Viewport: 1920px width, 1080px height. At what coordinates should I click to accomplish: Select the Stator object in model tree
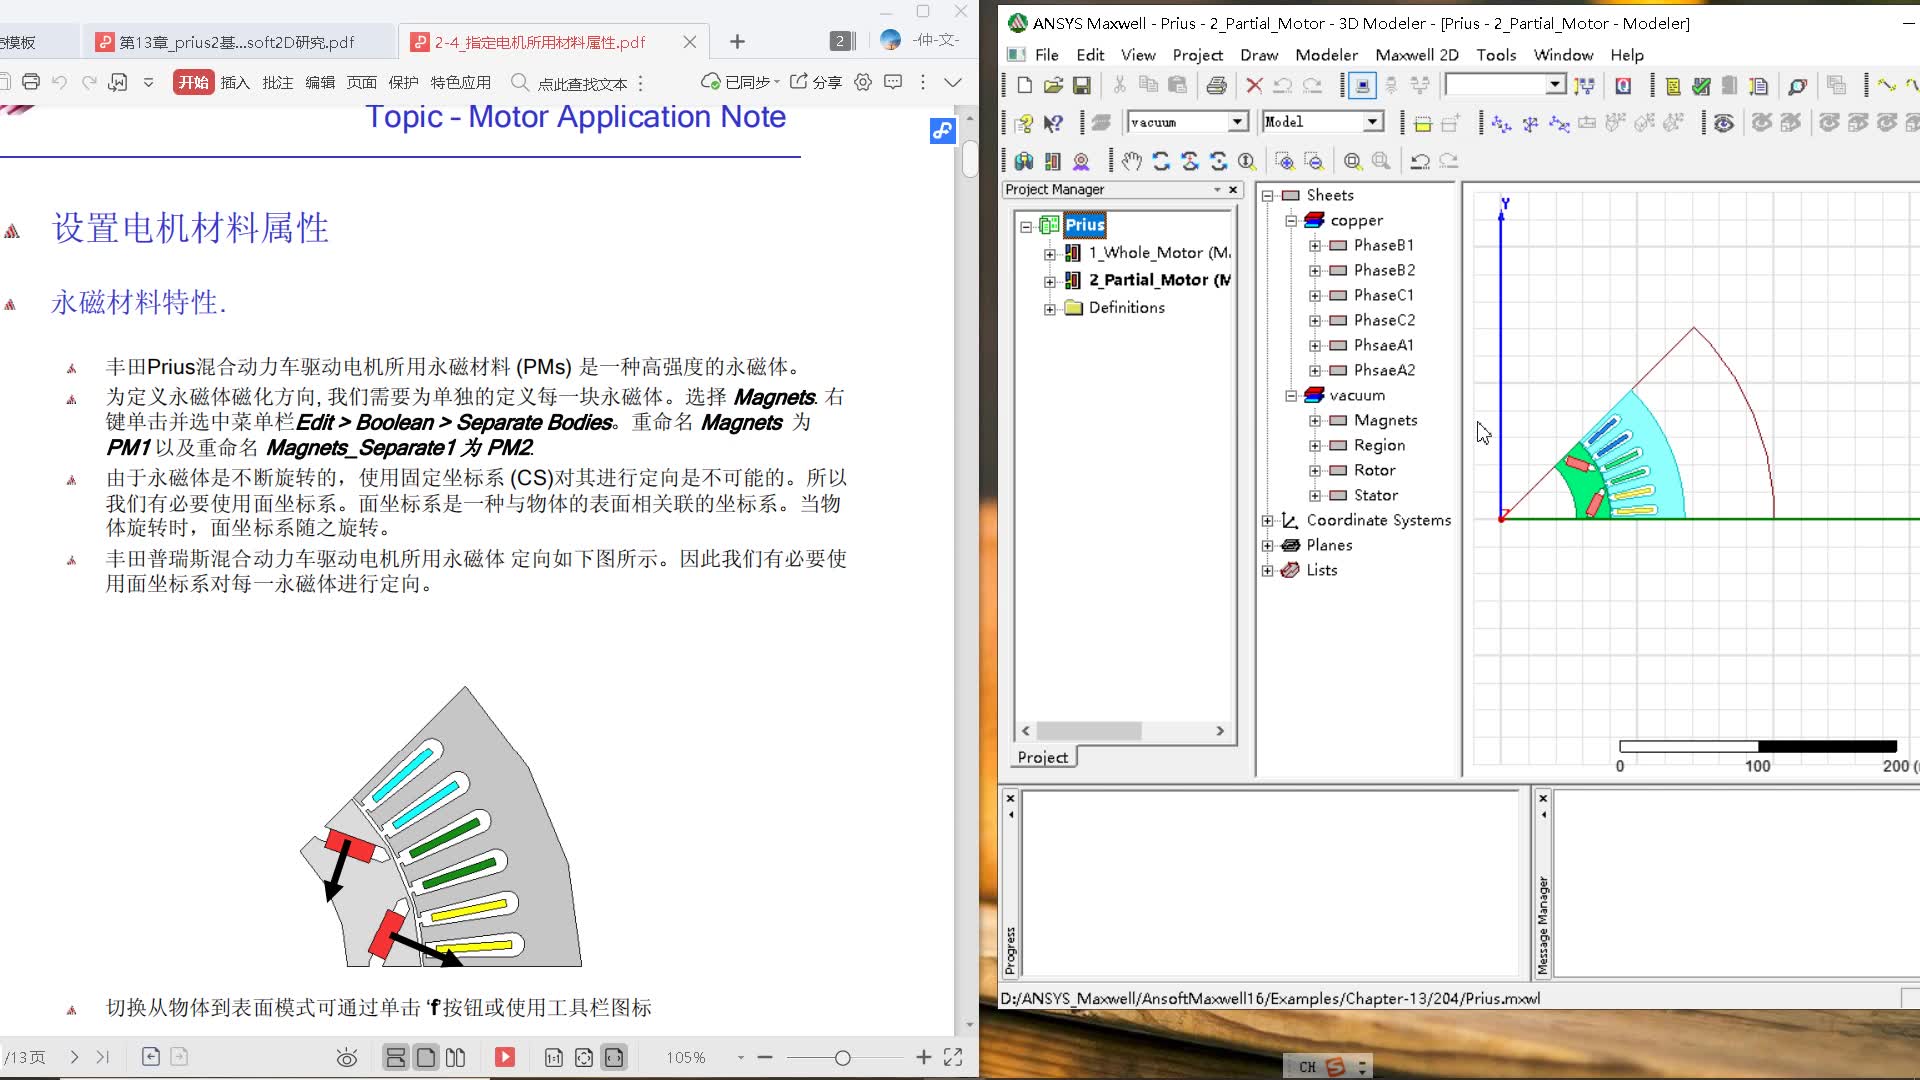pyautogui.click(x=1375, y=495)
